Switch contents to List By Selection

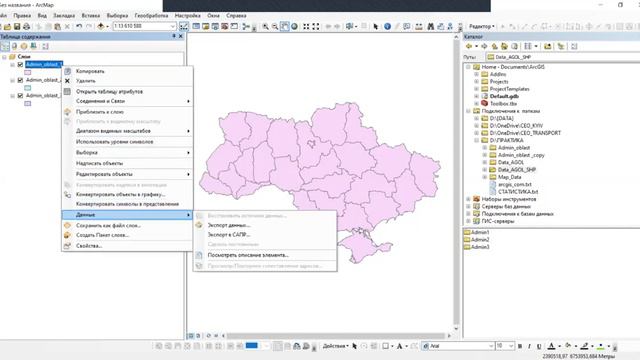point(33,46)
